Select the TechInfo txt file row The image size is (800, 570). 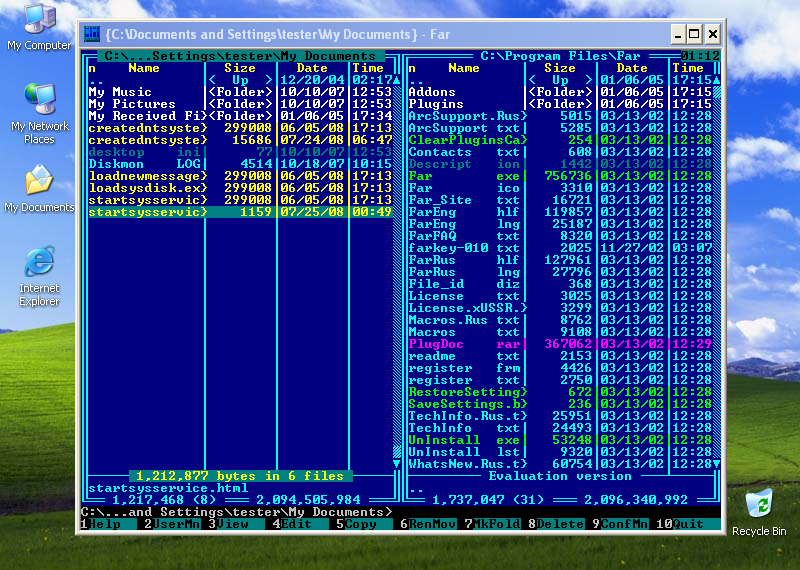click(560, 428)
